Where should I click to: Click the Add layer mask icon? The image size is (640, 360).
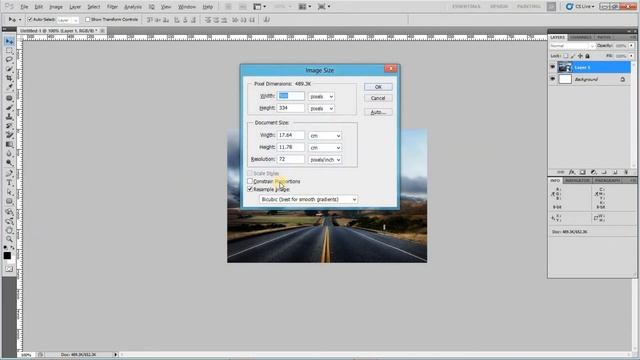582,172
